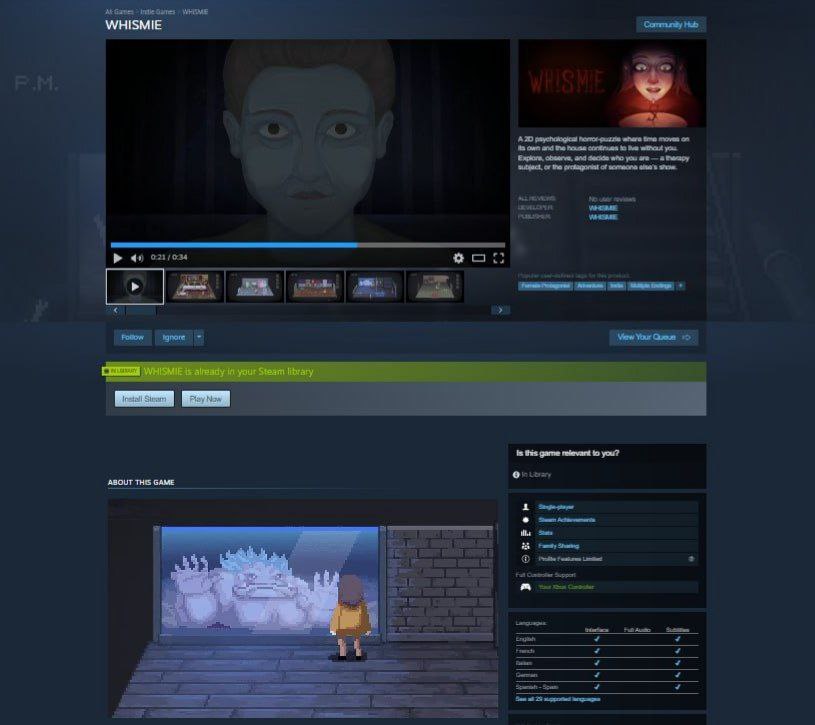
Task: Click the thumbnail strip right arrow
Action: pos(500,310)
